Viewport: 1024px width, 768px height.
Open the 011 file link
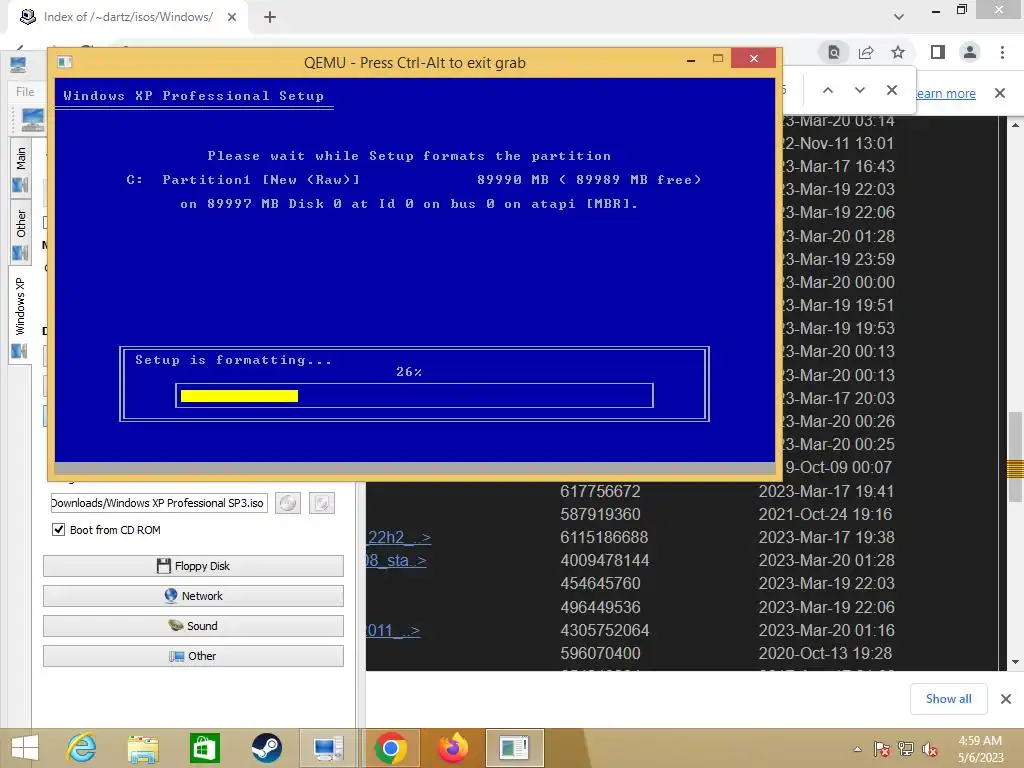tap(393, 630)
